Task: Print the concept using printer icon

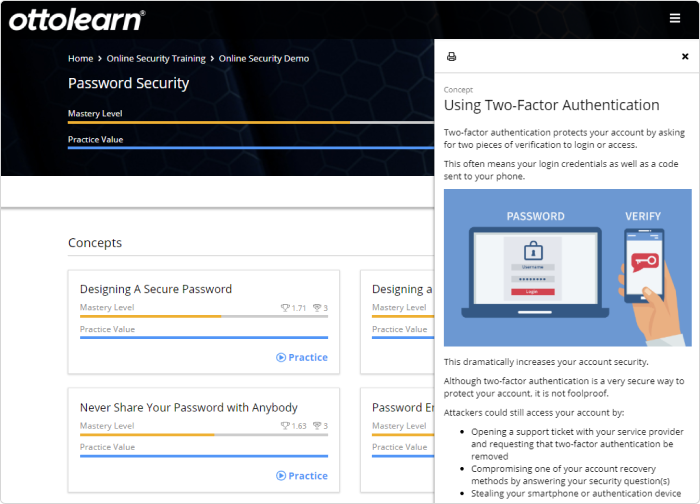Action: click(451, 57)
